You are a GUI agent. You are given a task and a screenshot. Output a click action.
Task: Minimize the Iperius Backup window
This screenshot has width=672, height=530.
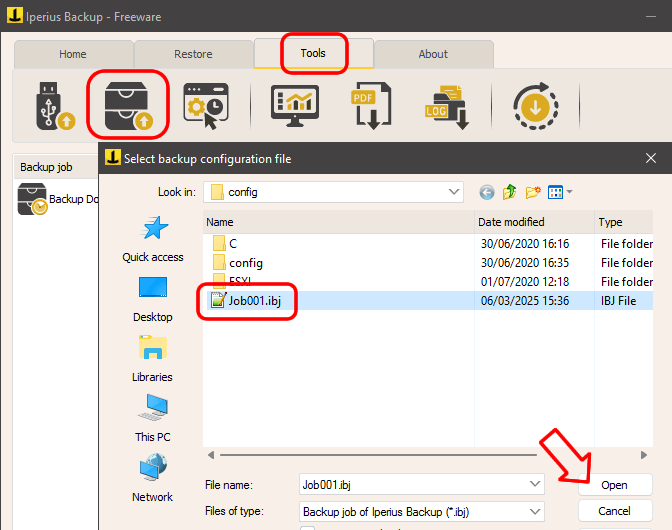[651, 17]
